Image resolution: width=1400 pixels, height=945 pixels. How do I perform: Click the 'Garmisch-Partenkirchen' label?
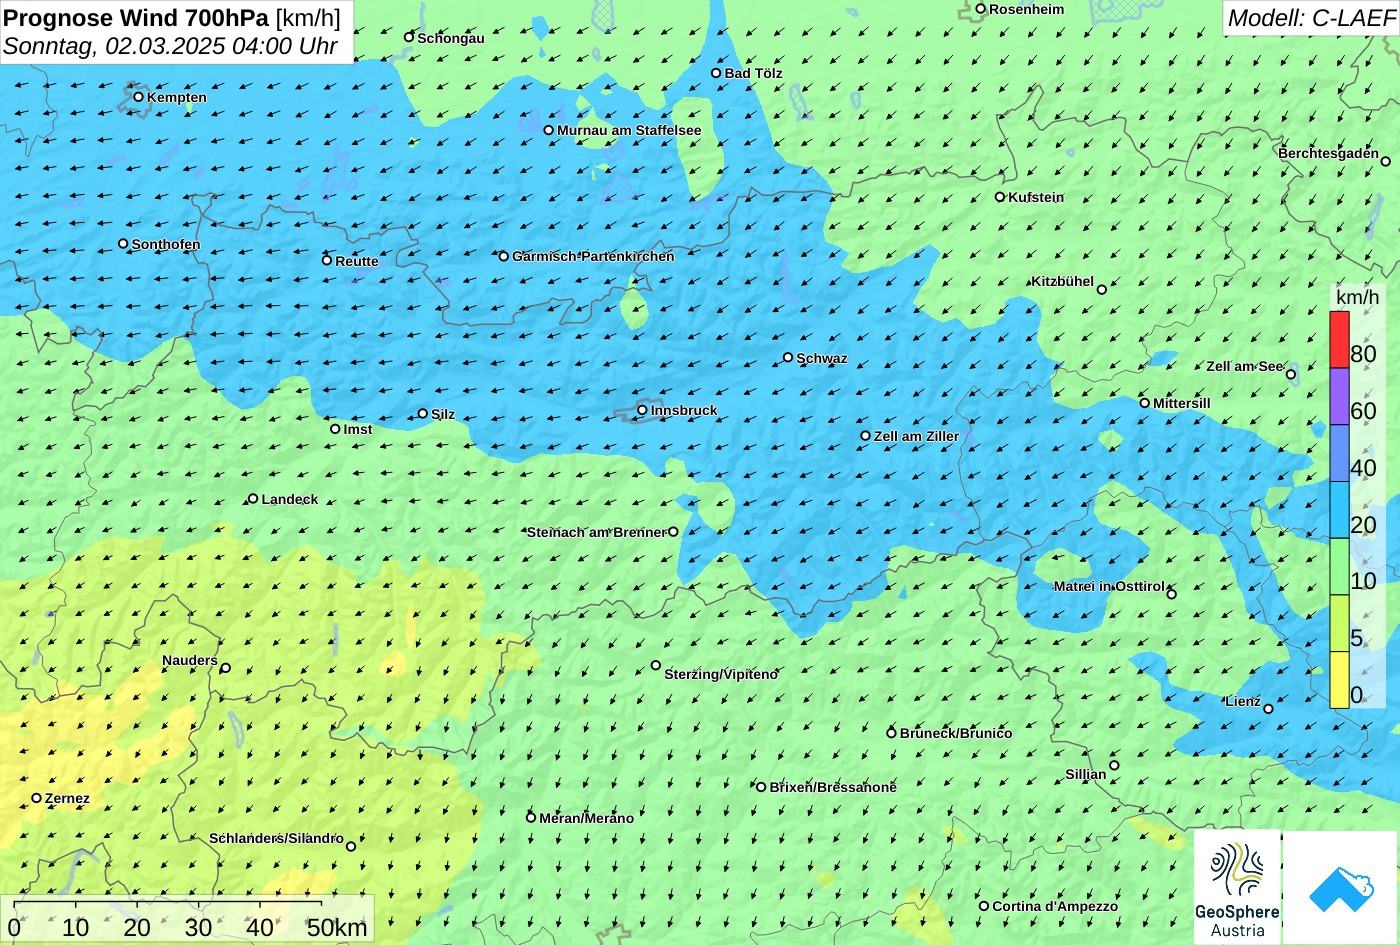point(593,256)
